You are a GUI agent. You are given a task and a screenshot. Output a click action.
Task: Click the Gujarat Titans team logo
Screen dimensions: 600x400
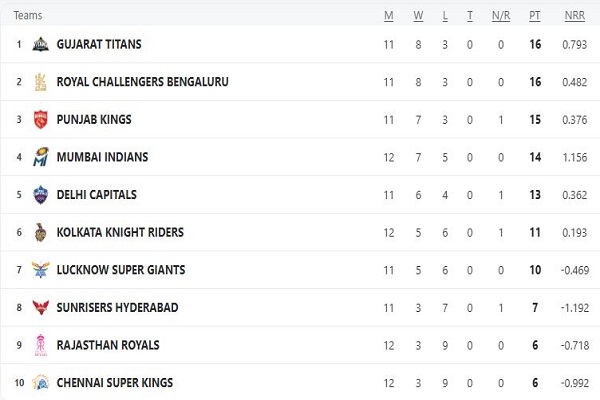coord(41,44)
